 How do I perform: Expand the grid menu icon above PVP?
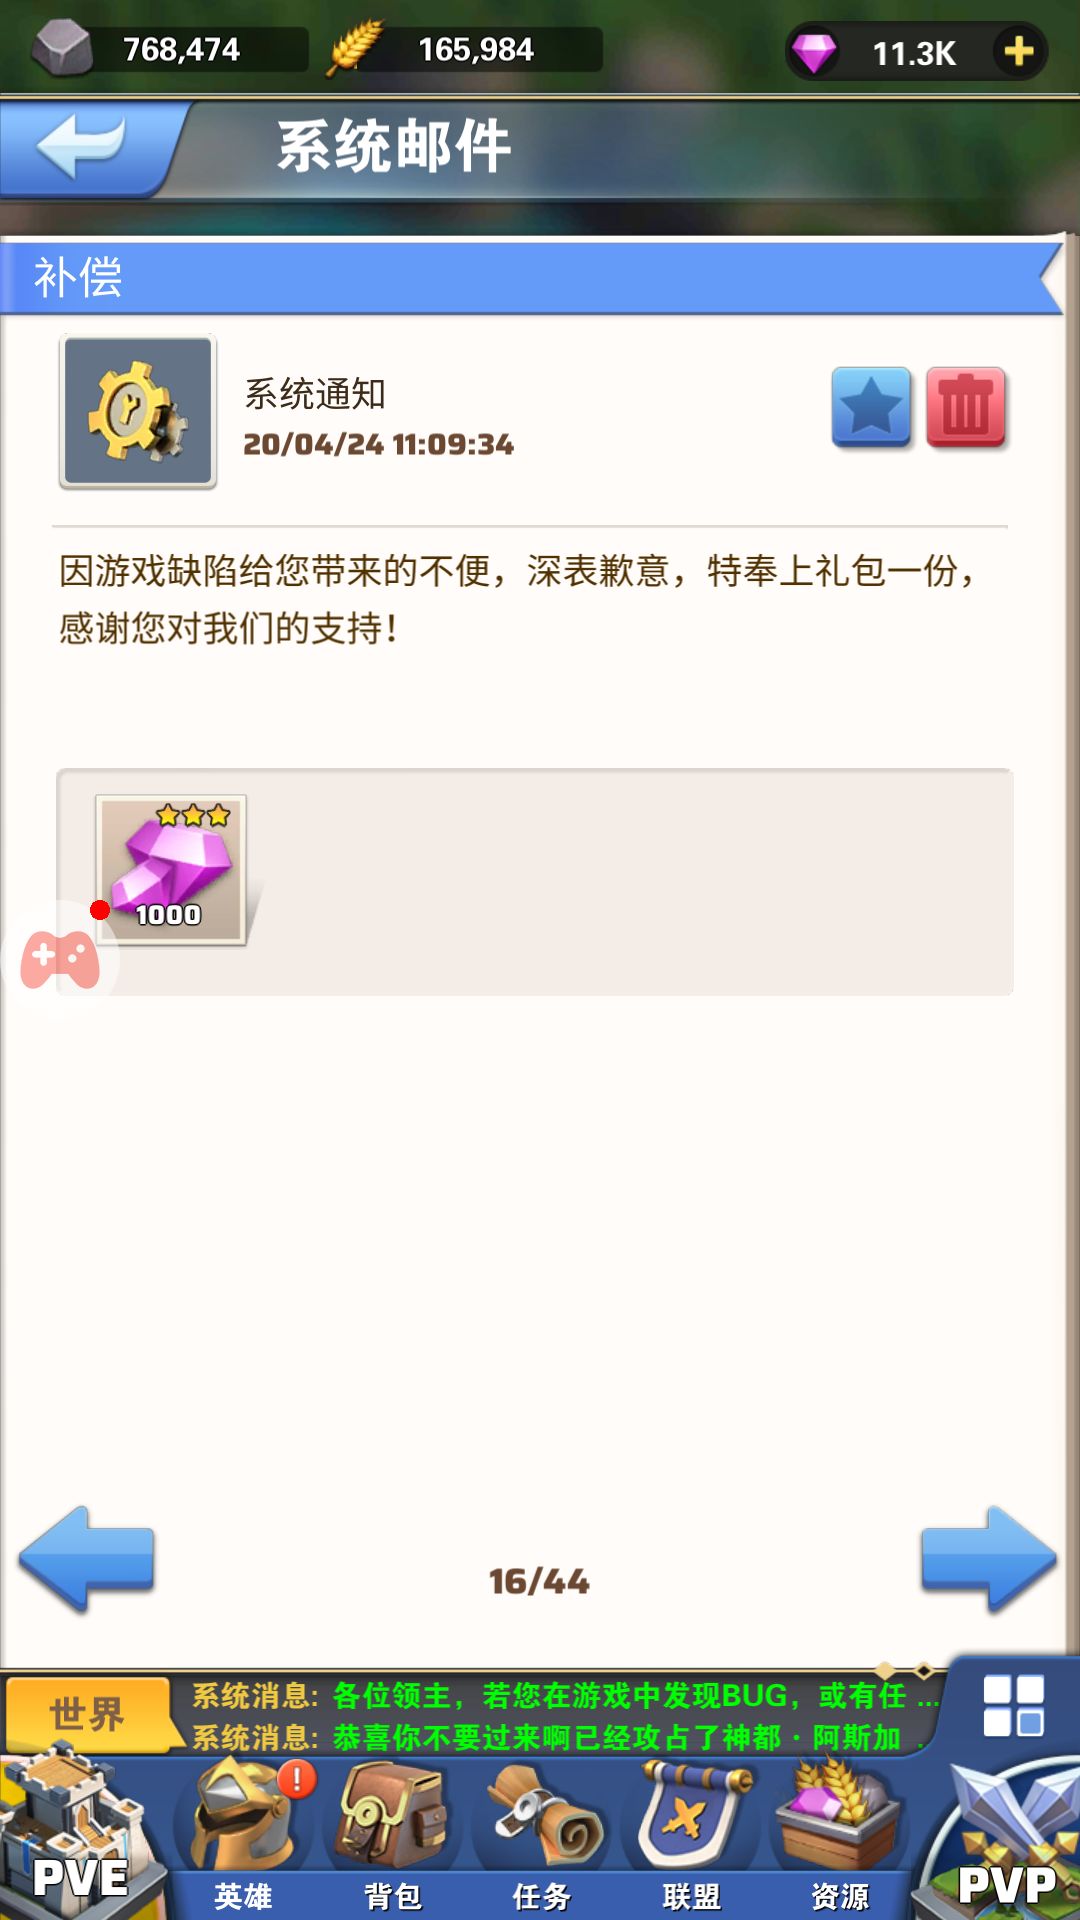click(1013, 1705)
